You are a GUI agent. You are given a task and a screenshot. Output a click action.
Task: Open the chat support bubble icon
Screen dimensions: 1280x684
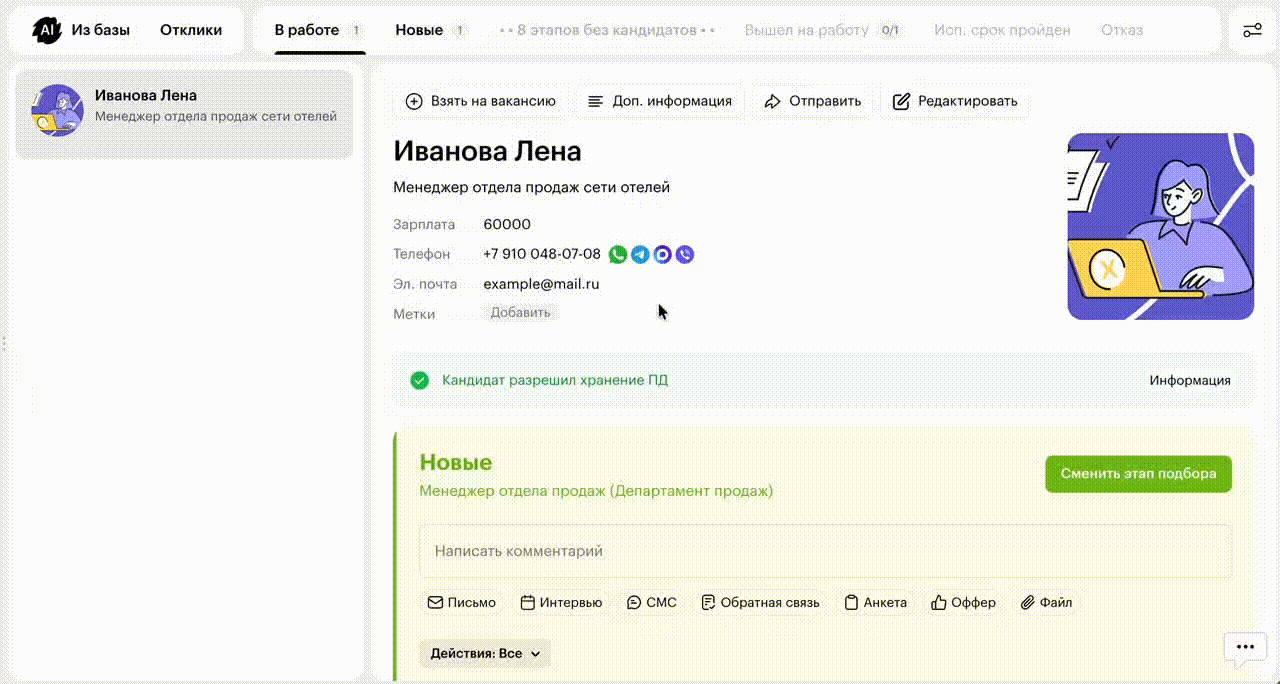(1244, 648)
